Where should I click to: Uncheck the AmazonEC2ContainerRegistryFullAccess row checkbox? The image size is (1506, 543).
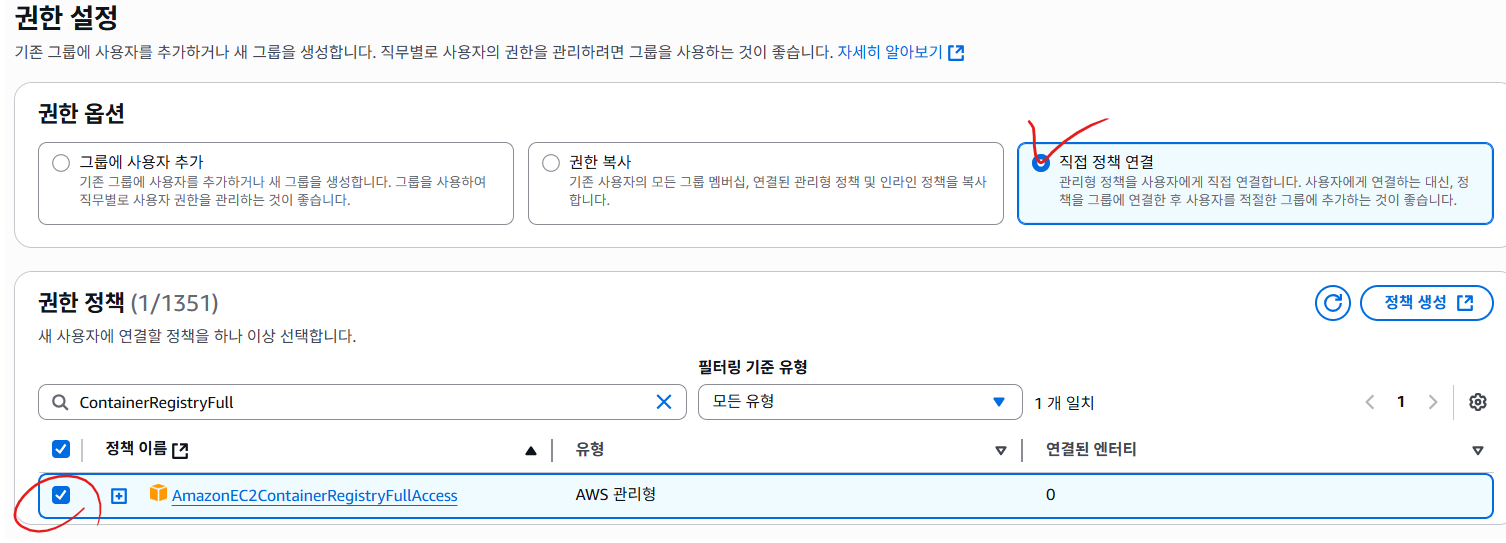click(x=61, y=495)
